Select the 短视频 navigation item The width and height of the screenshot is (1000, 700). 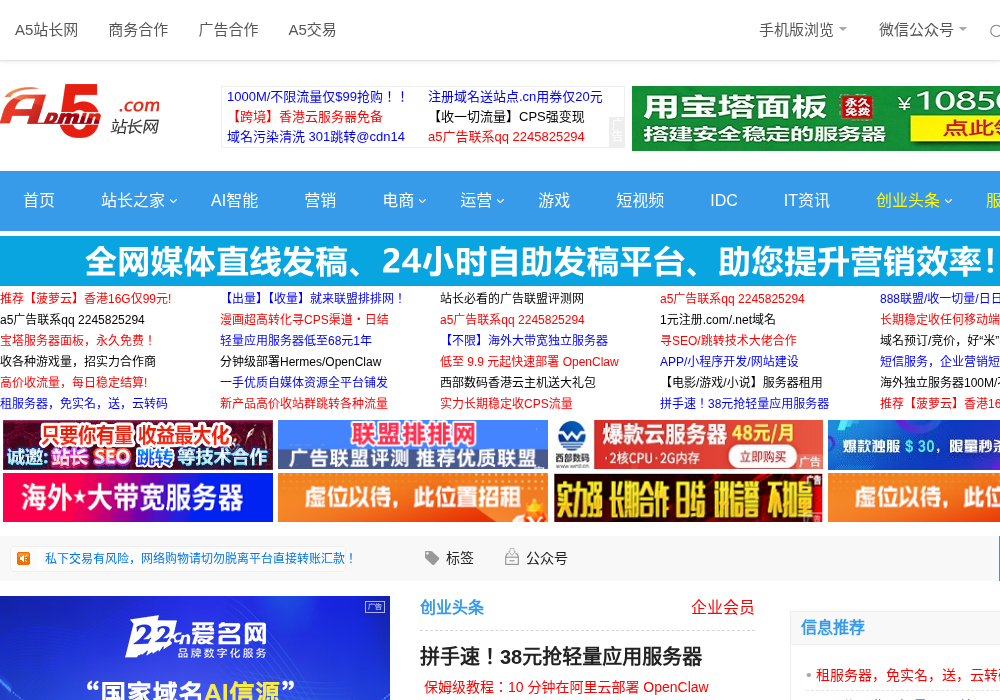[640, 200]
